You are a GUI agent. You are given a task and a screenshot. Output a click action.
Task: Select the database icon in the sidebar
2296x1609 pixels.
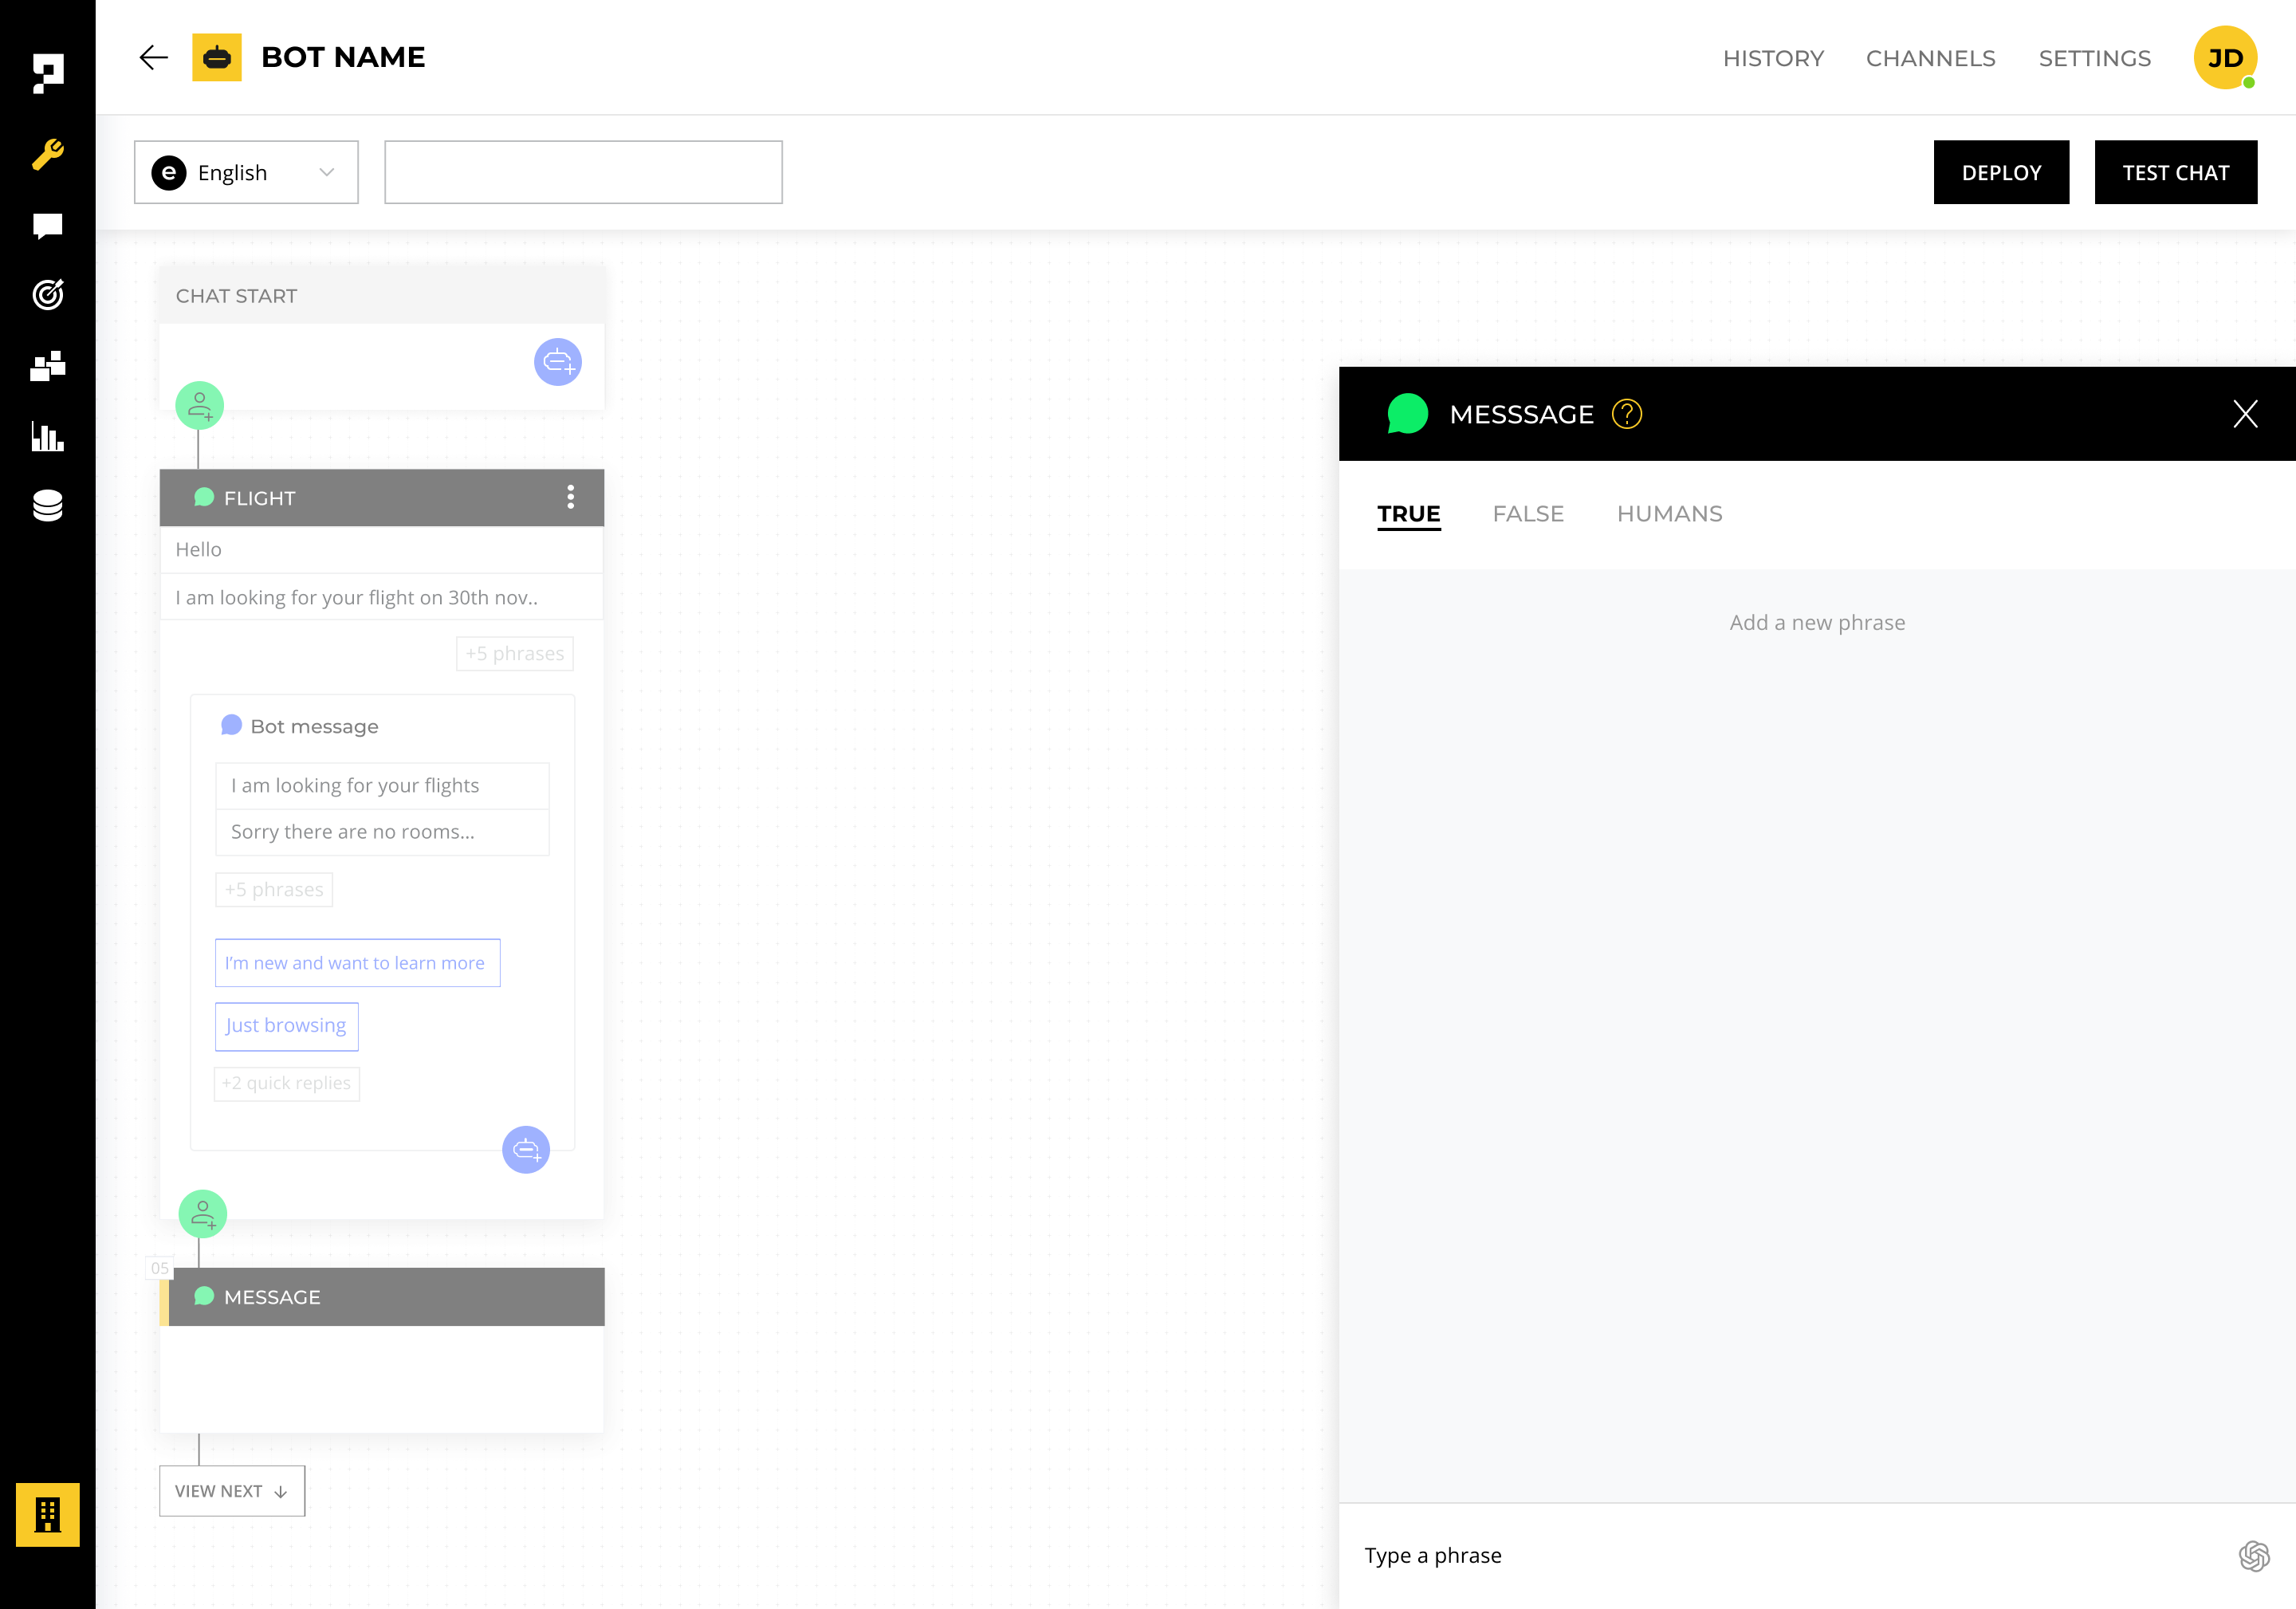click(47, 506)
